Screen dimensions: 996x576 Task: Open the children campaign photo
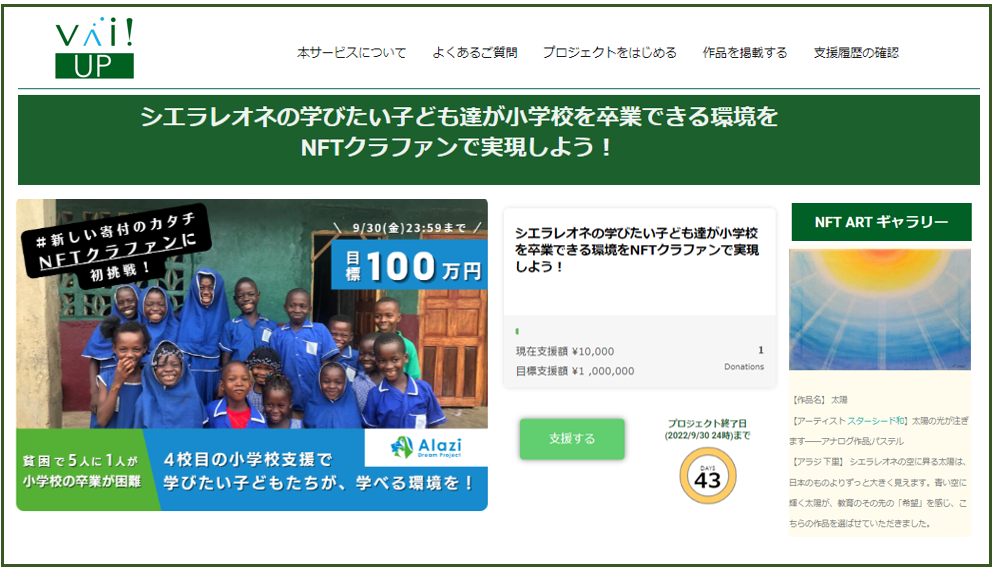point(252,354)
